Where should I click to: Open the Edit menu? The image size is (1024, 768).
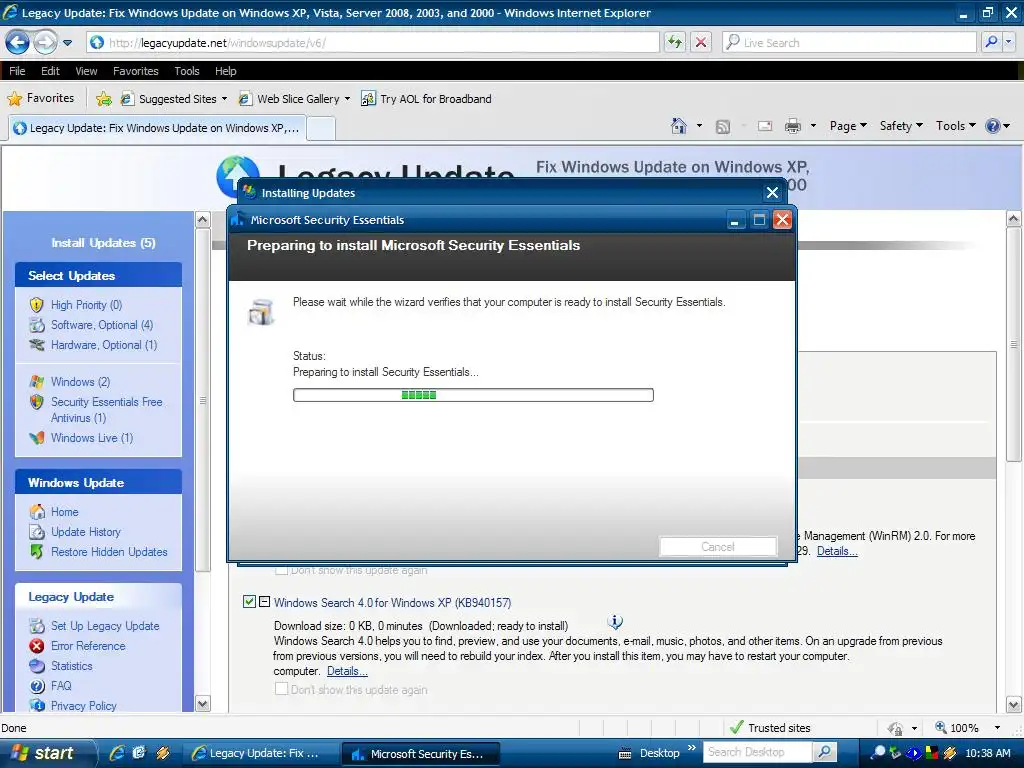click(50, 71)
